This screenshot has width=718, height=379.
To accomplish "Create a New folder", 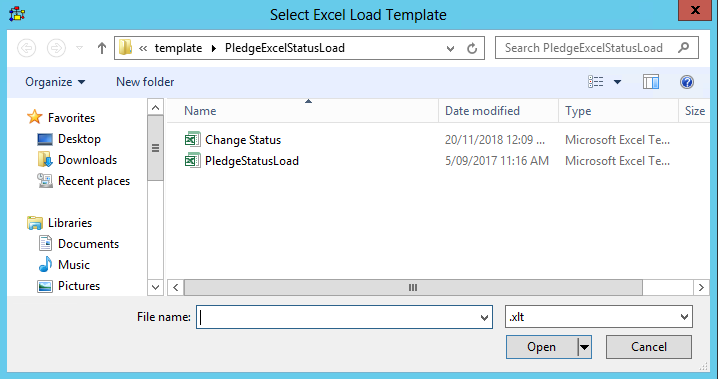I will [x=145, y=82].
